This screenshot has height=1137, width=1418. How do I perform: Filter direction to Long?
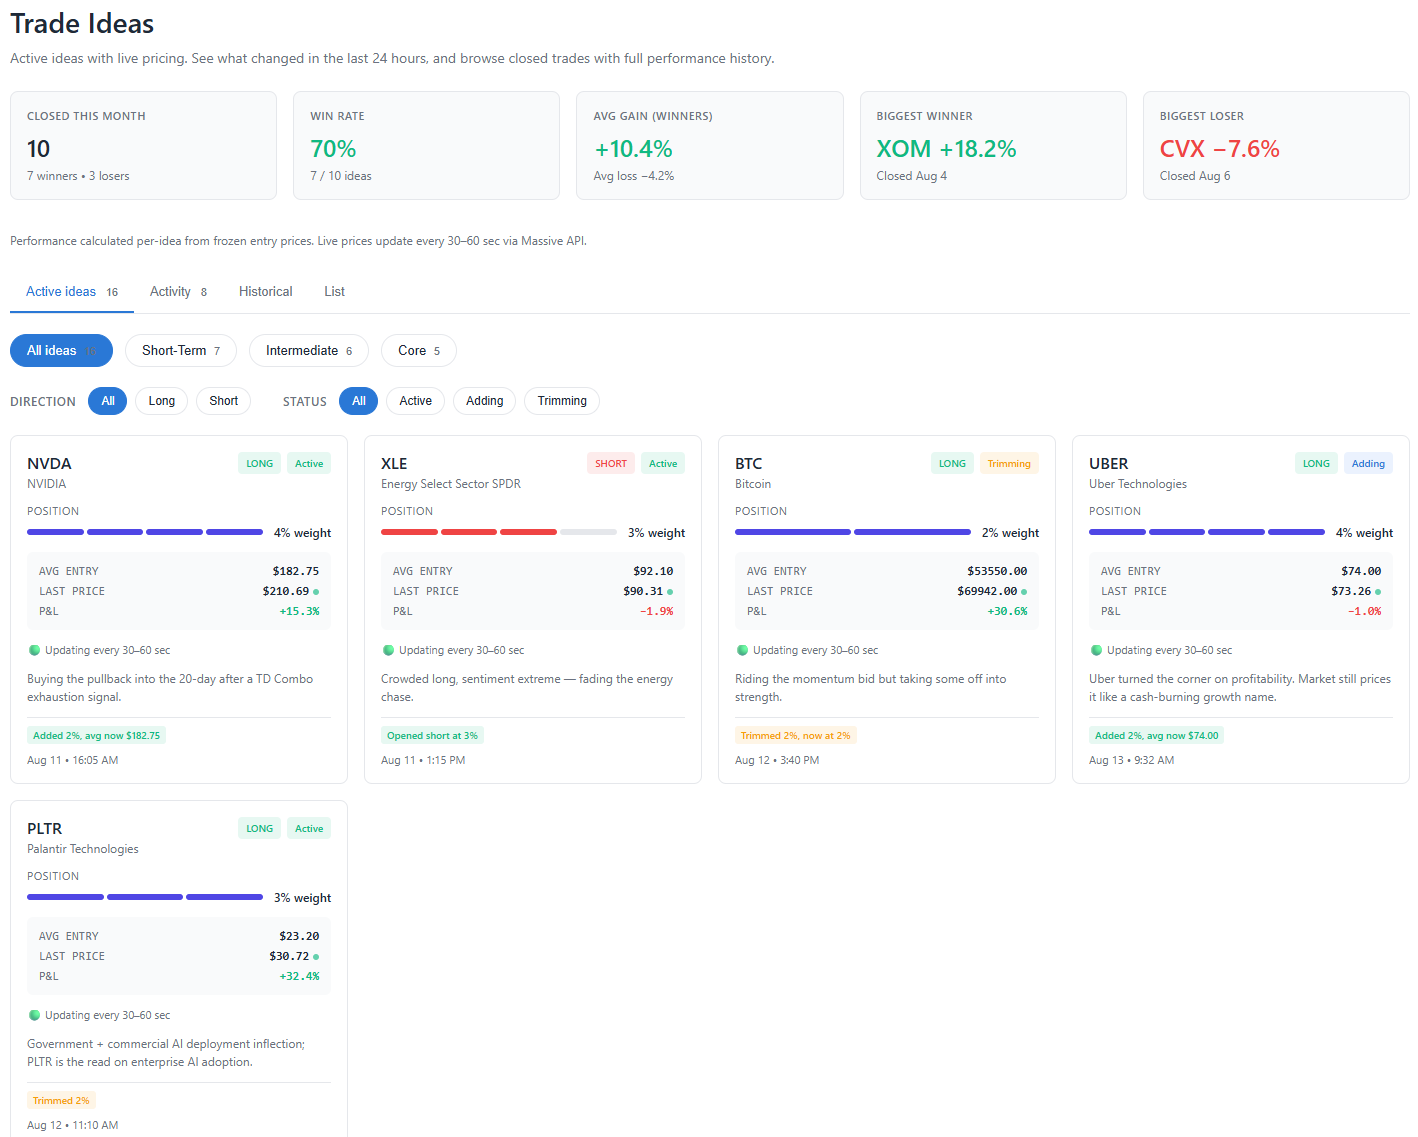(x=162, y=401)
